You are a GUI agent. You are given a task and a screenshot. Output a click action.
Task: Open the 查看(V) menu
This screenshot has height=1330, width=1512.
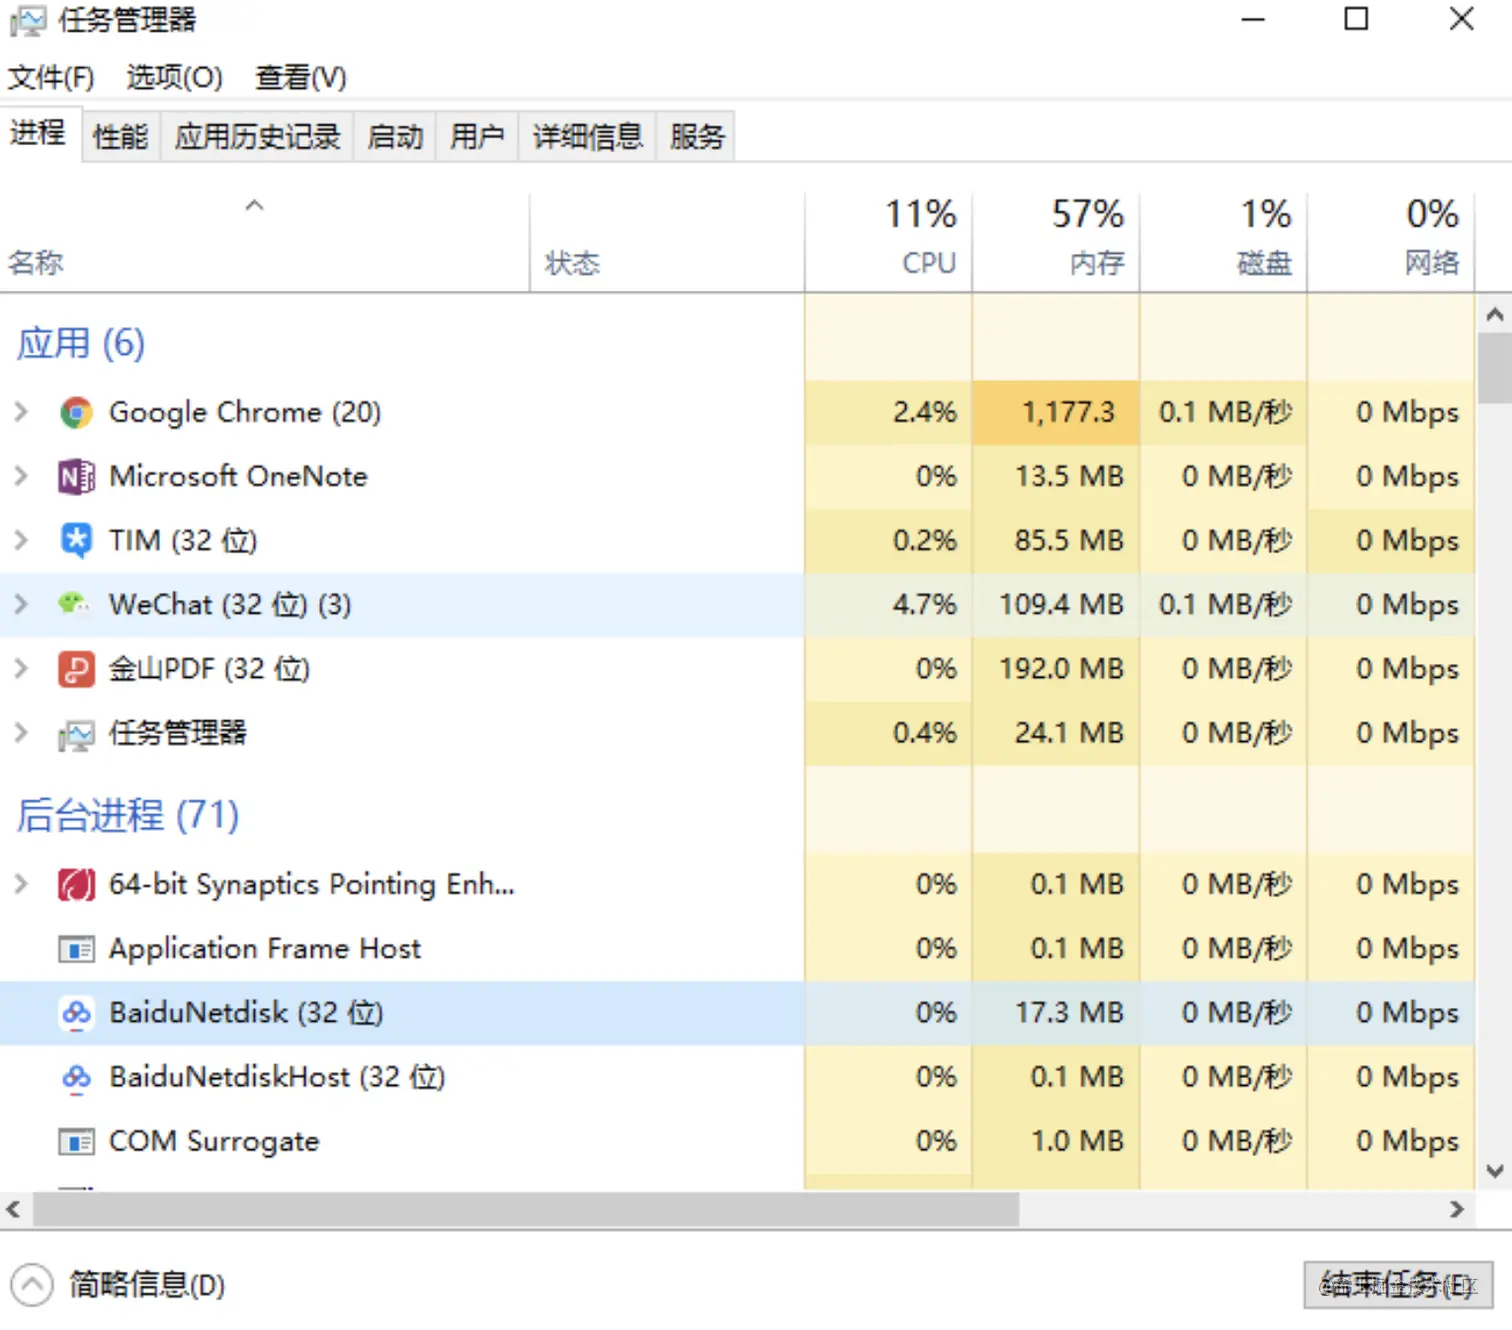click(x=301, y=77)
